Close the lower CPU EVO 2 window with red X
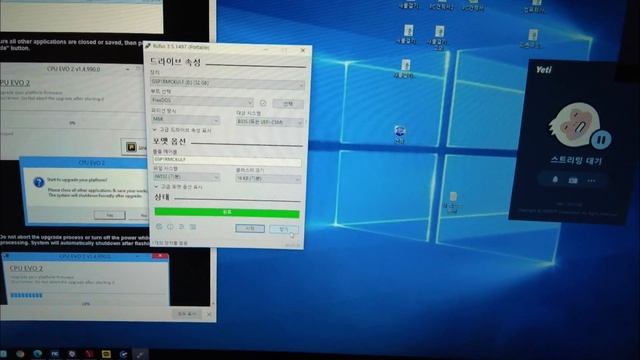 click(x=160, y=256)
